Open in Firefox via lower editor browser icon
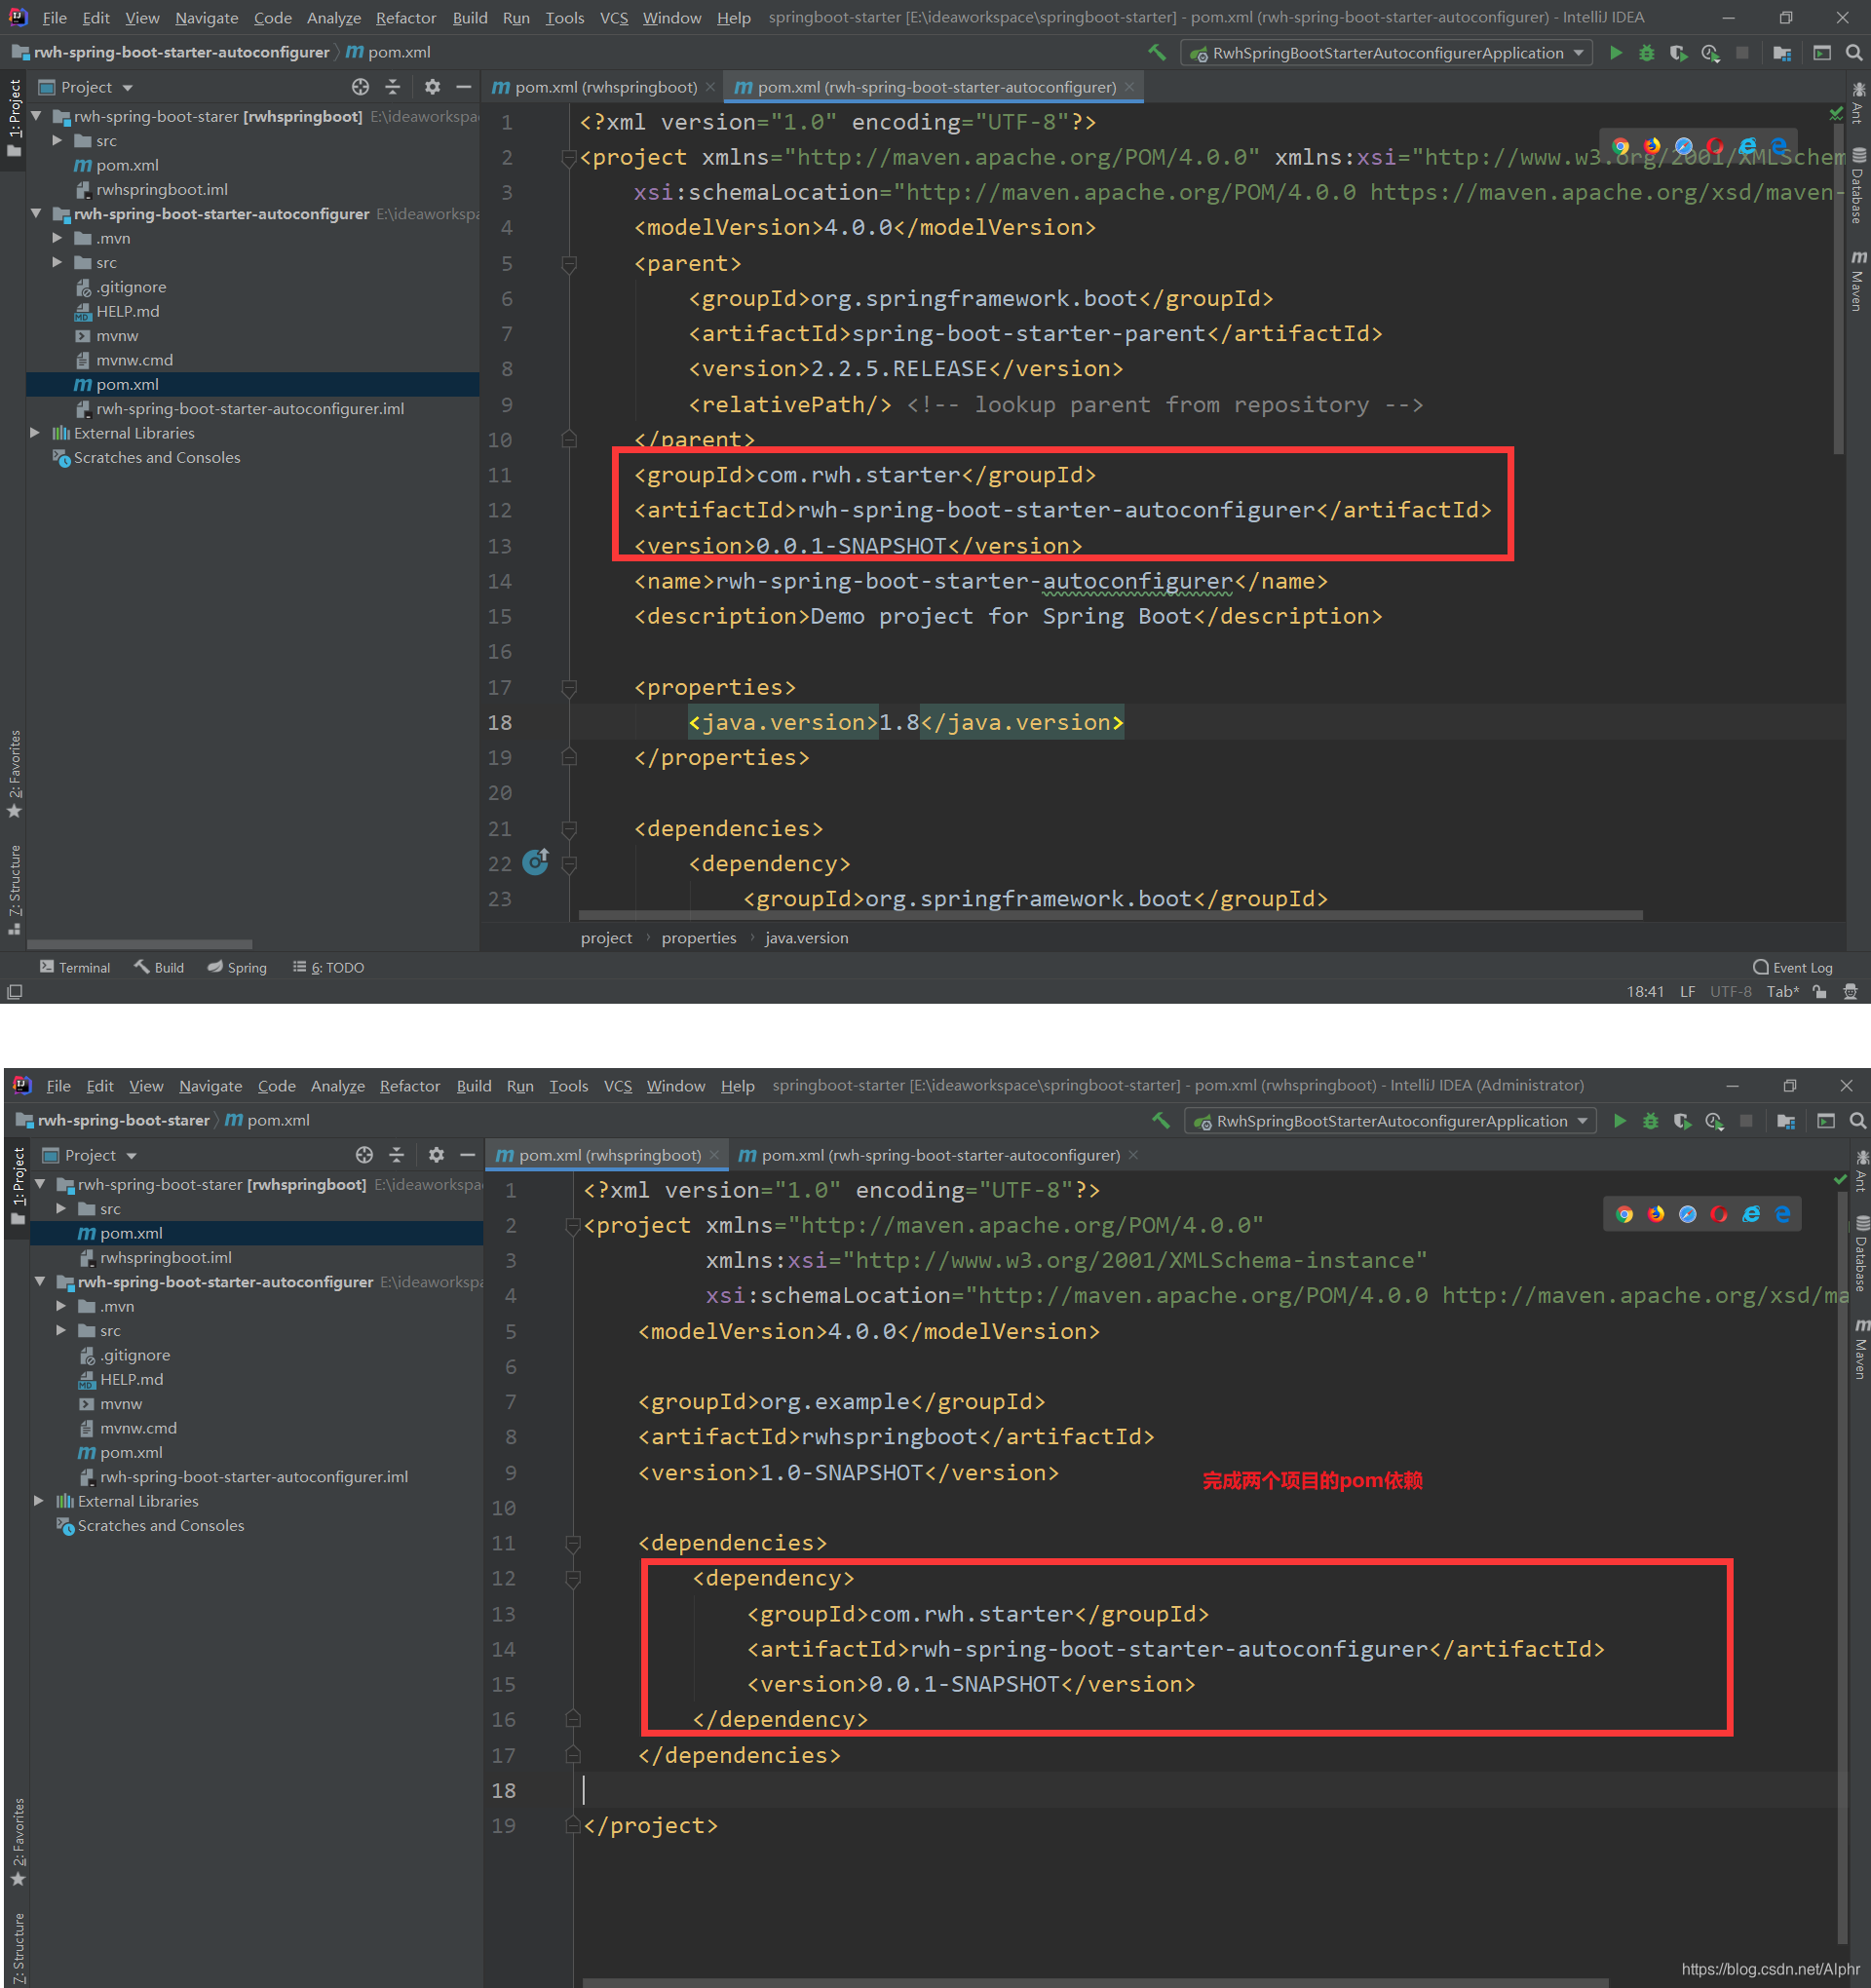 coord(1656,1214)
